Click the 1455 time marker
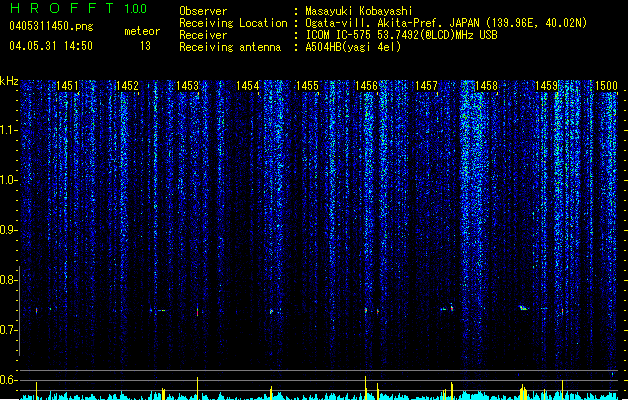 [x=307, y=86]
